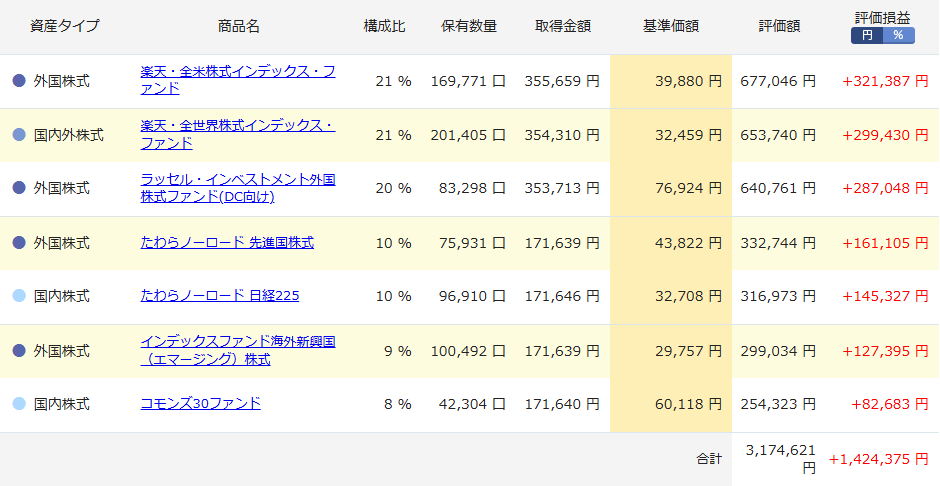940x486 pixels.
Task: Click the 基準価額 column header
Action: (670, 26)
